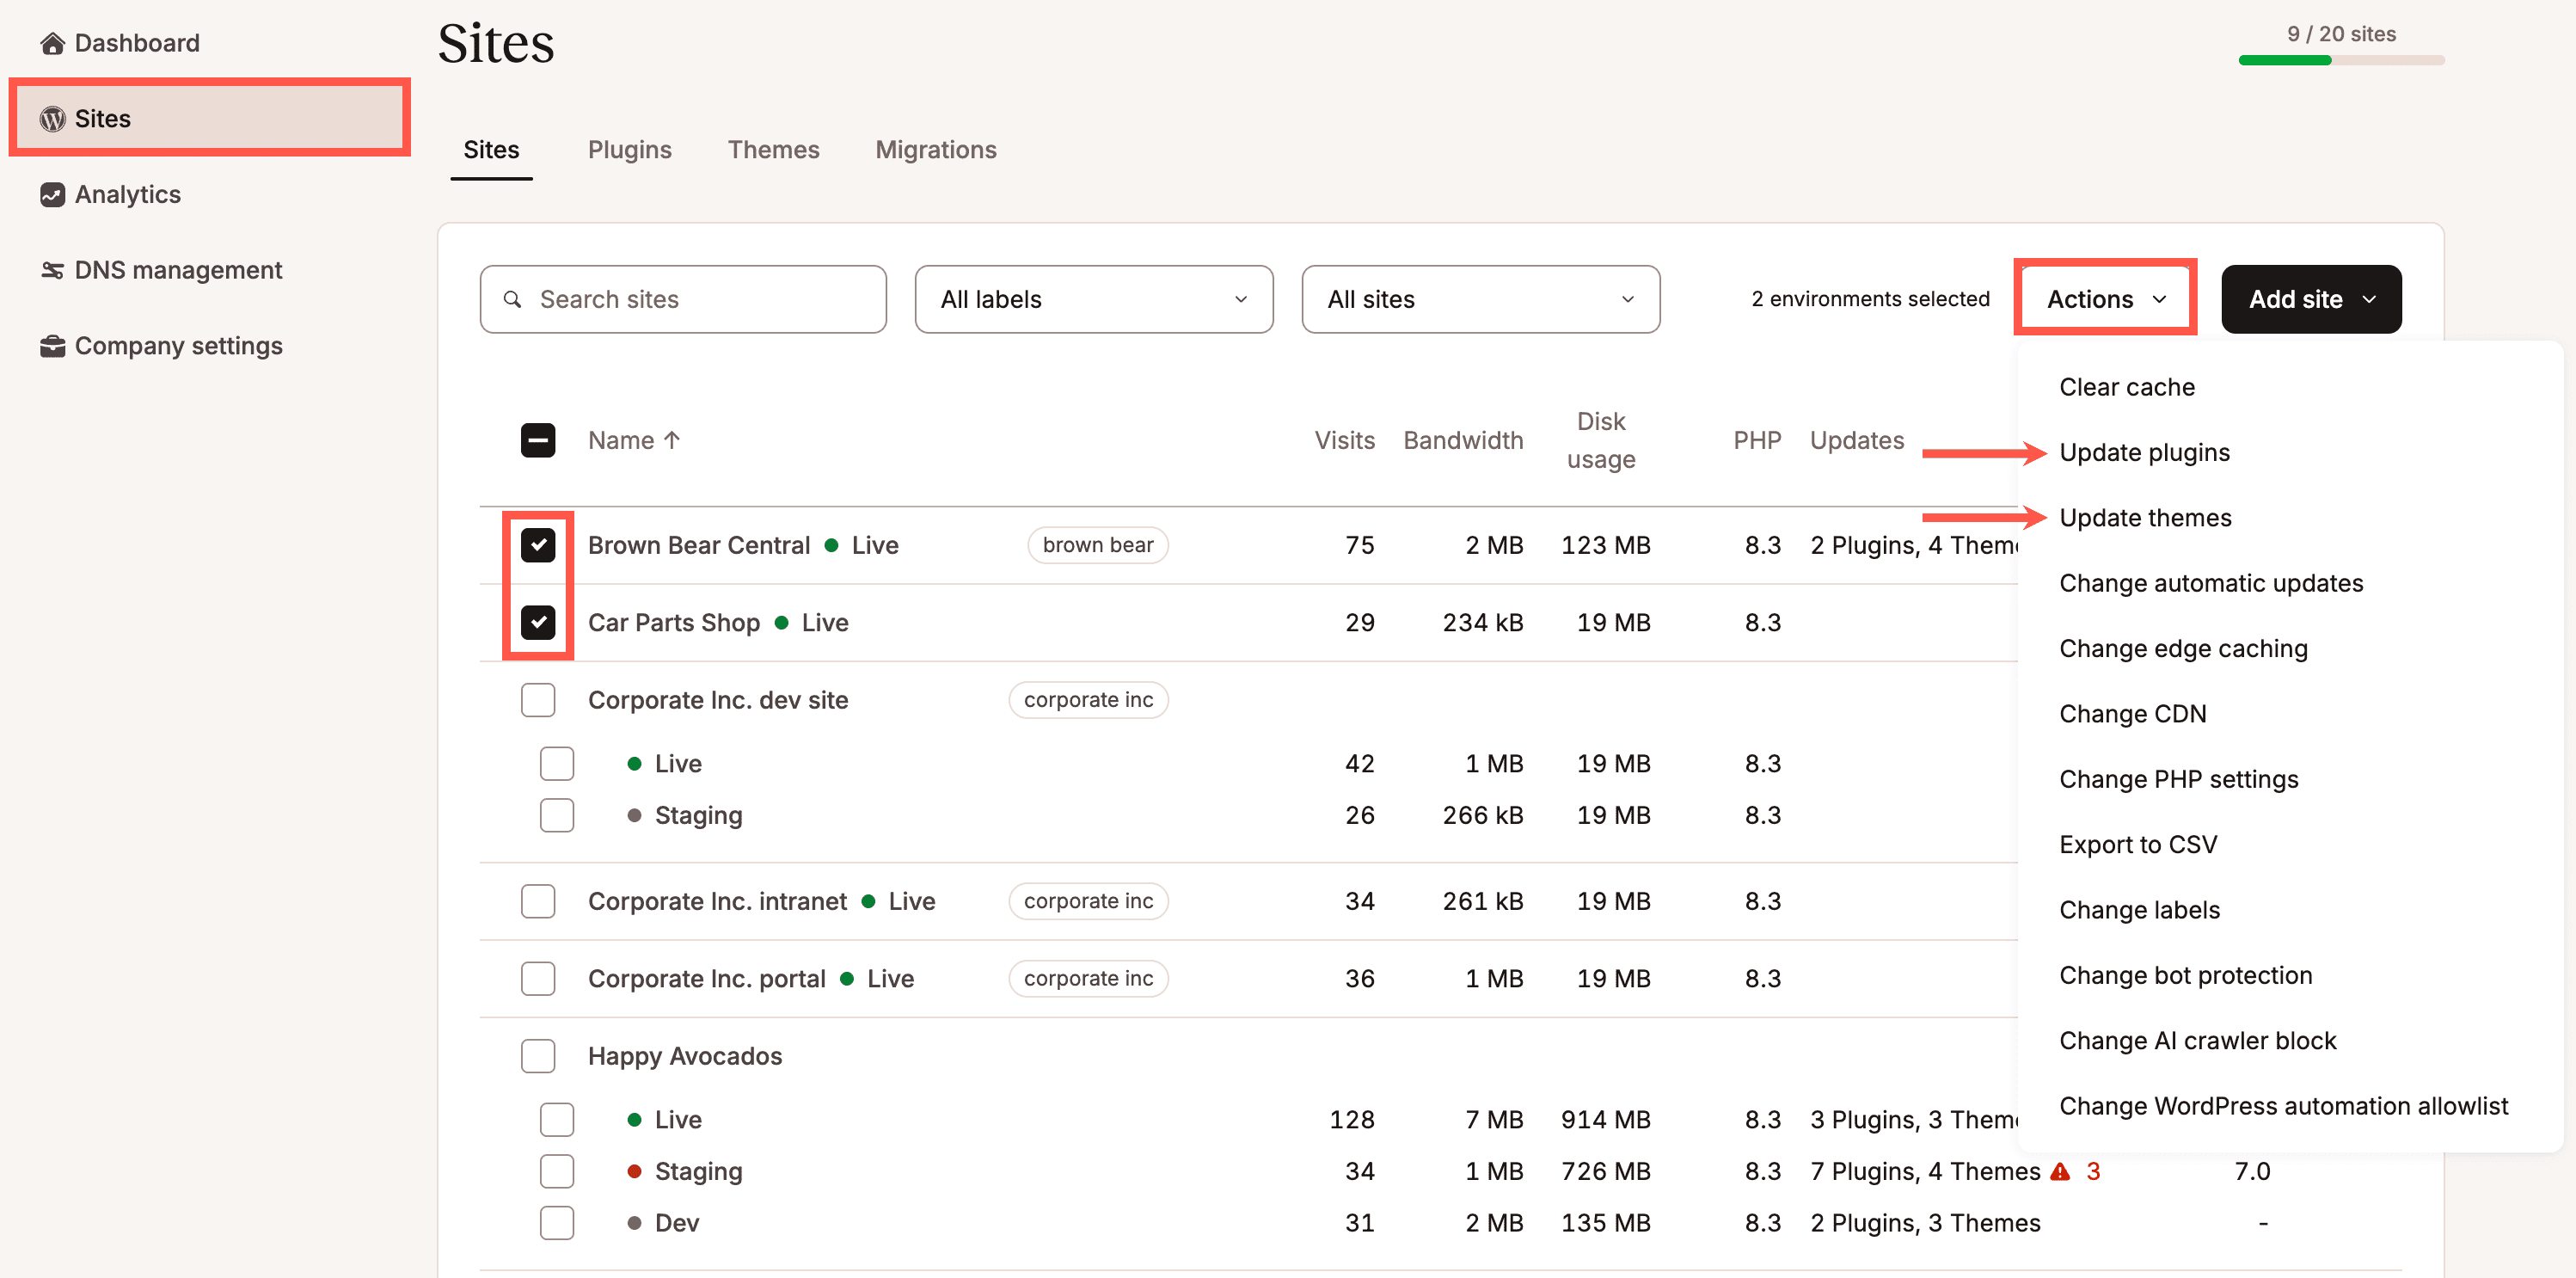
Task: Choose Export to CSV
Action: point(2138,844)
